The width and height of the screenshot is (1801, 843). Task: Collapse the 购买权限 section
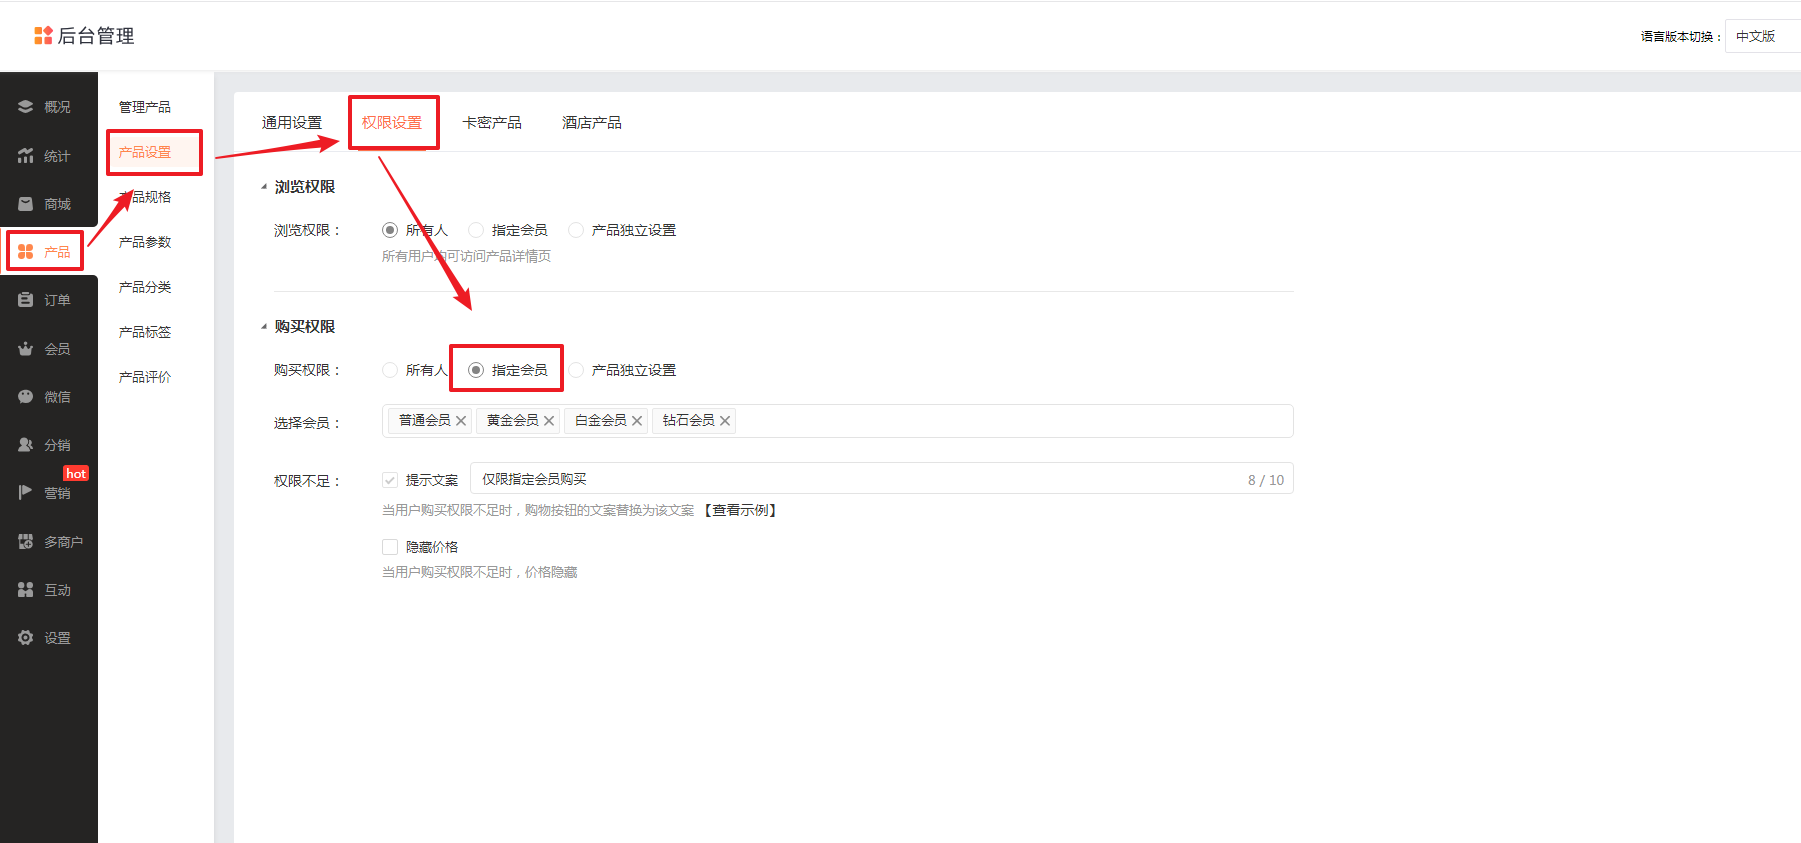coord(264,327)
